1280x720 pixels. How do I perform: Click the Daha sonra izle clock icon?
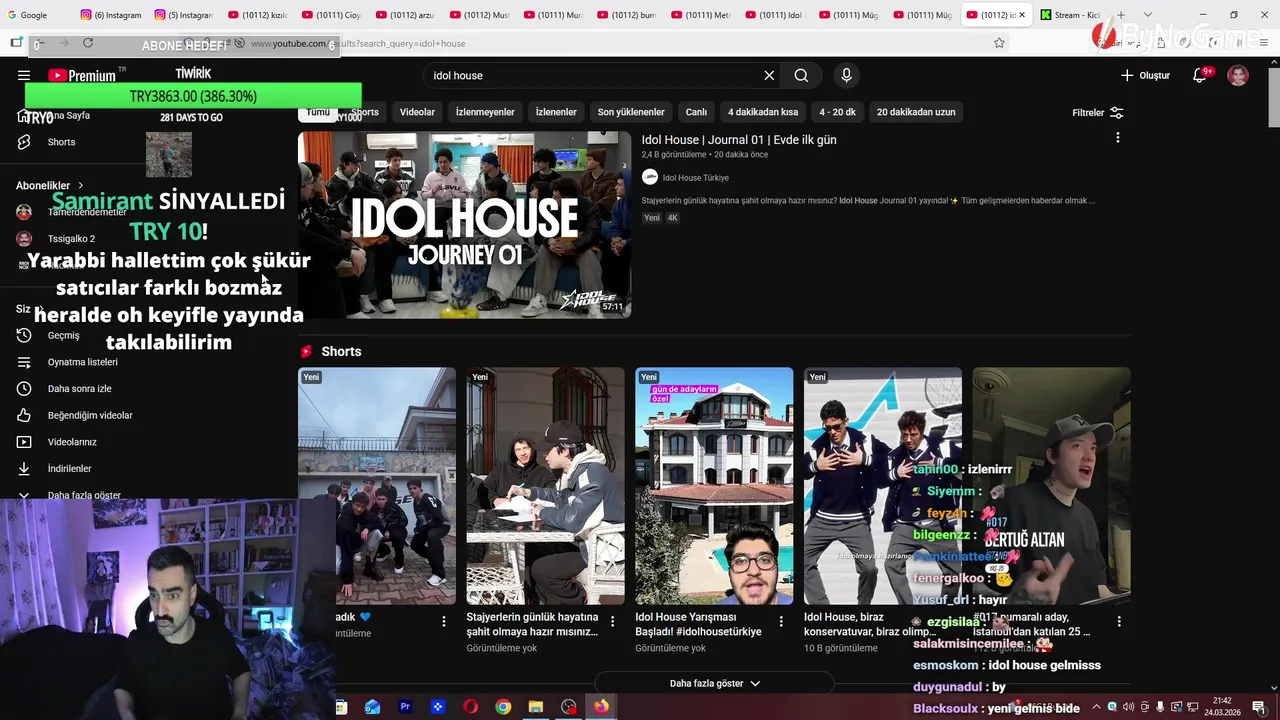24,389
